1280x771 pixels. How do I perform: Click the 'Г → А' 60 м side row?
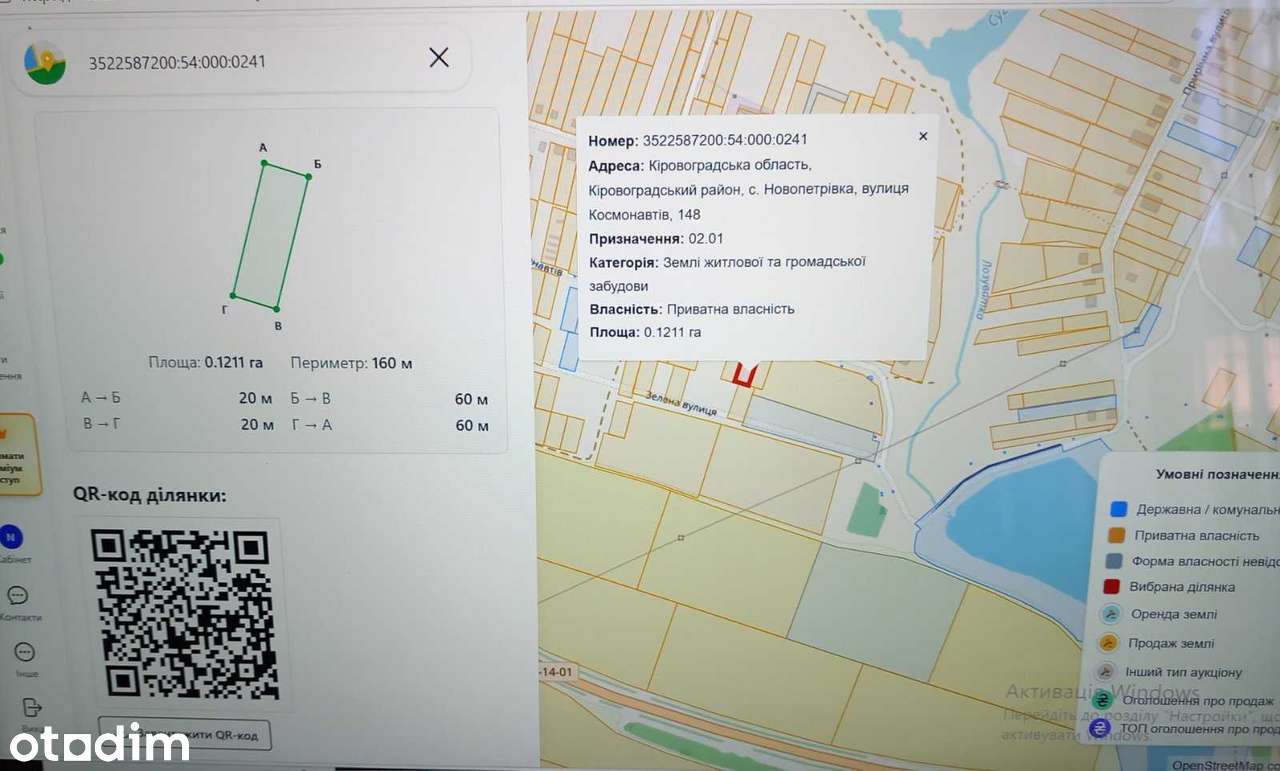click(x=389, y=425)
